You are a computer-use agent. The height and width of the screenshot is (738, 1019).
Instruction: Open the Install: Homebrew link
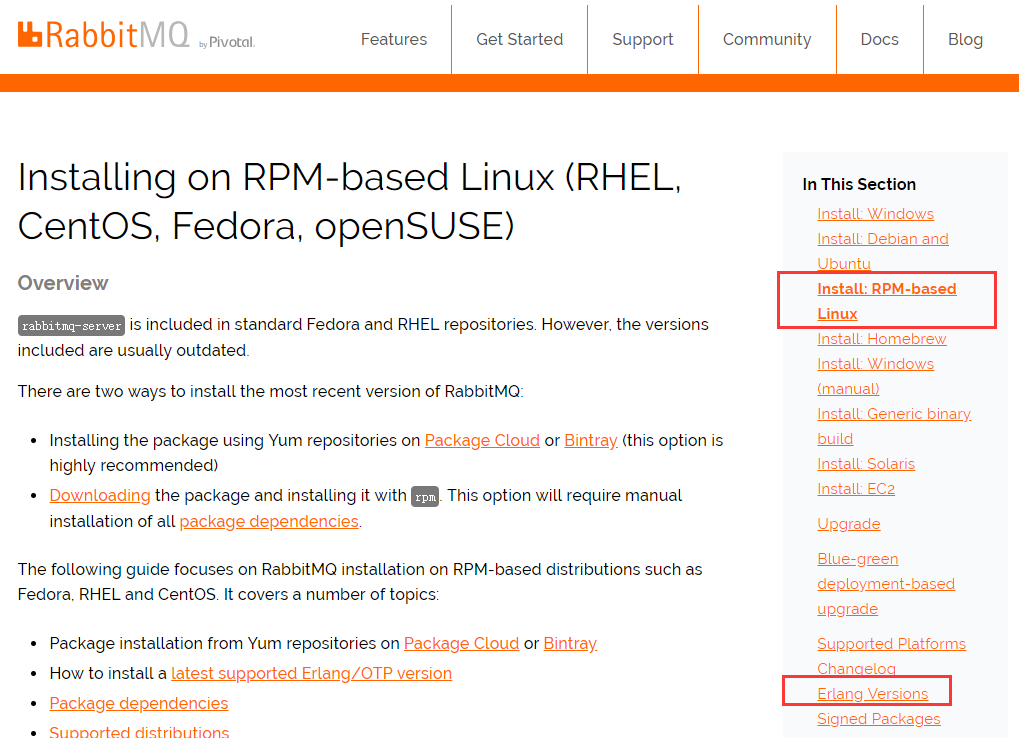(882, 339)
